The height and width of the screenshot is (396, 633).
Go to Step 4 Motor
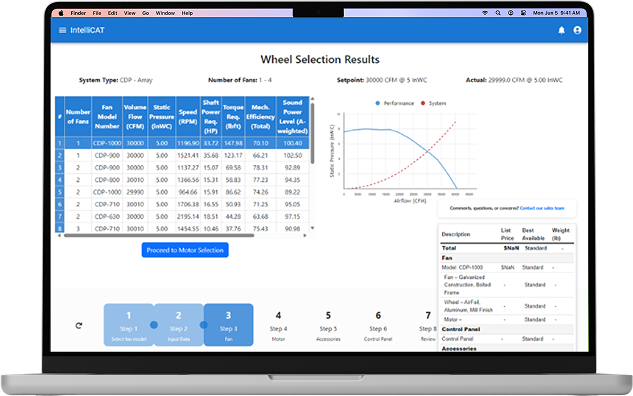point(279,325)
